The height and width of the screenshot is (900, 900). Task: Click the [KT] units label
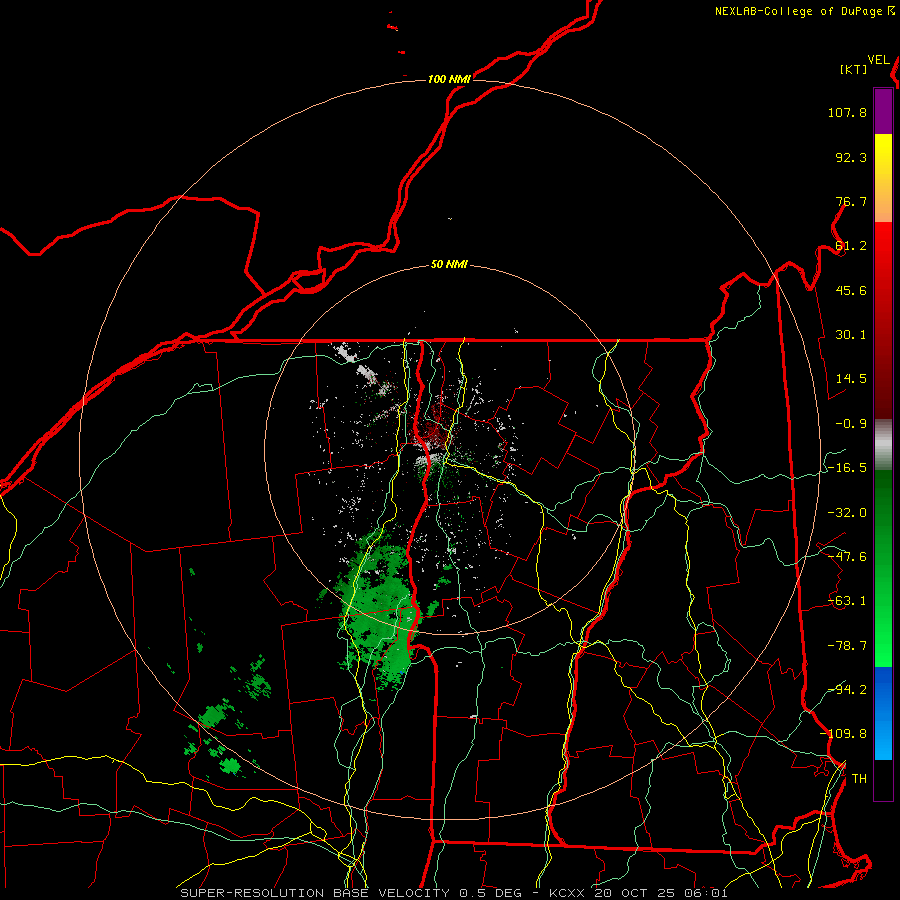point(854,69)
